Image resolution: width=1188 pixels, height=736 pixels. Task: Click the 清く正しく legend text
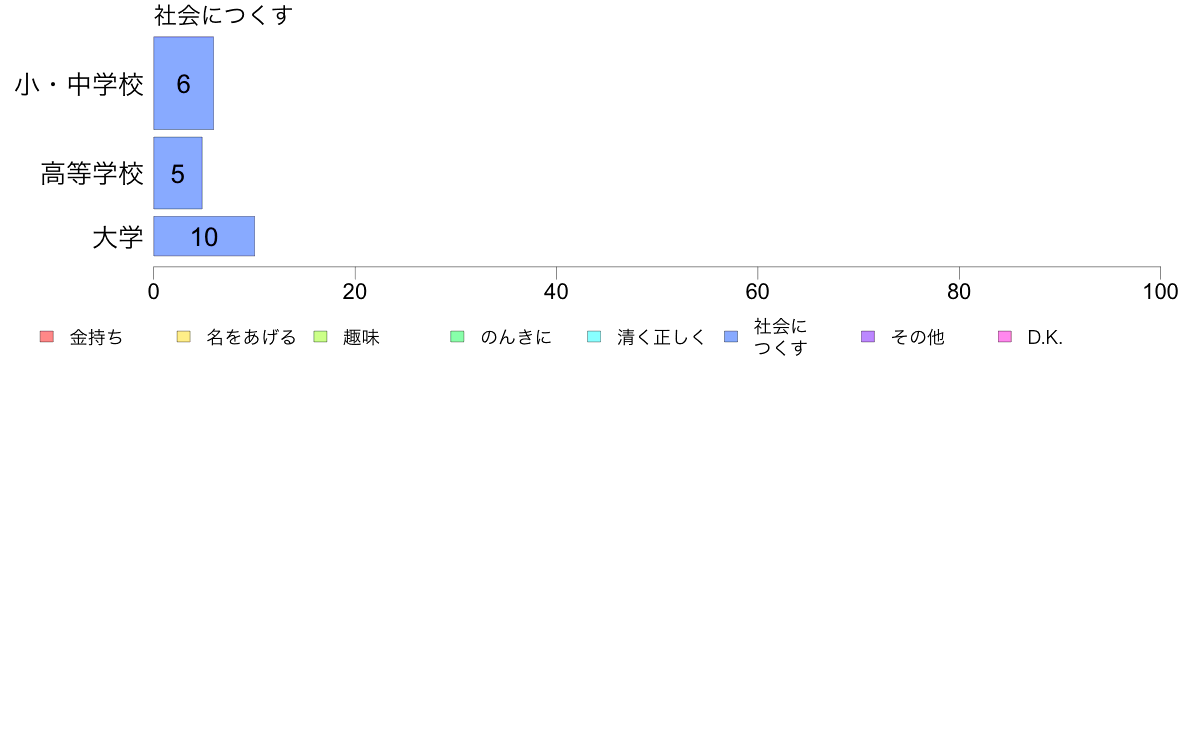[661, 337]
